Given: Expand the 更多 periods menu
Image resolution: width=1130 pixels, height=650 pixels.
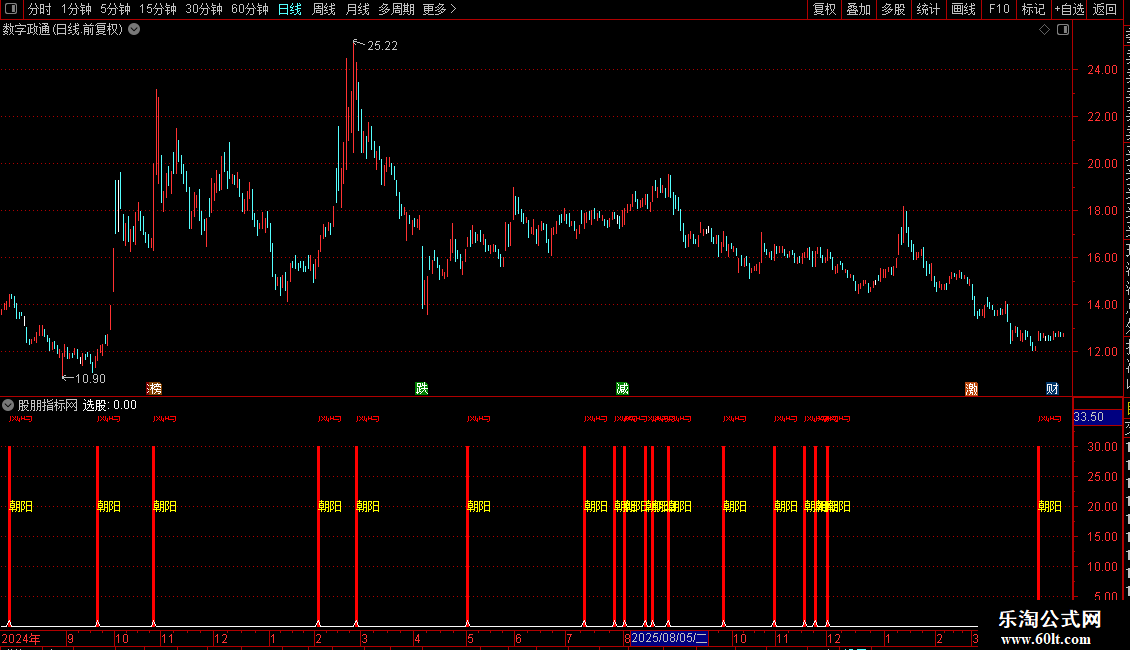Looking at the screenshot, I should point(439,9).
